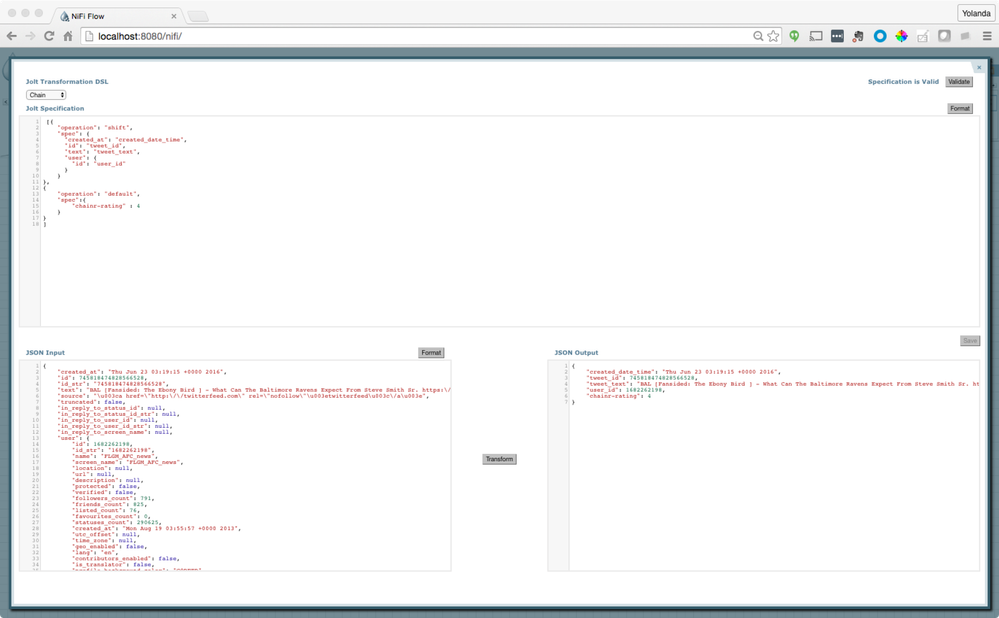Run the Transform on the JSON input
Image resolution: width=999 pixels, height=618 pixels.
click(x=498, y=458)
